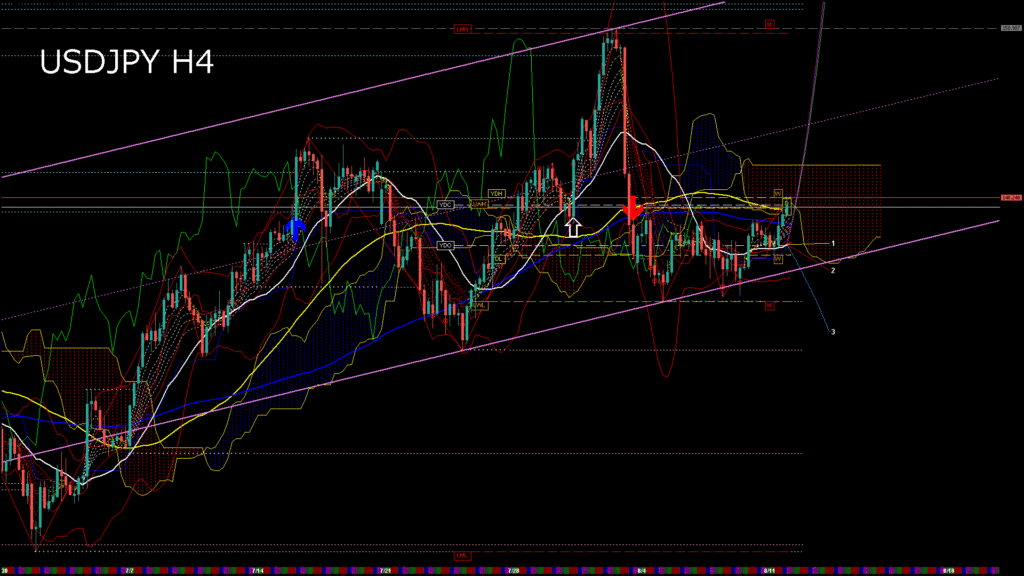The image size is (1024, 576).
Task: Click the red down arrow marker
Action: 632,208
